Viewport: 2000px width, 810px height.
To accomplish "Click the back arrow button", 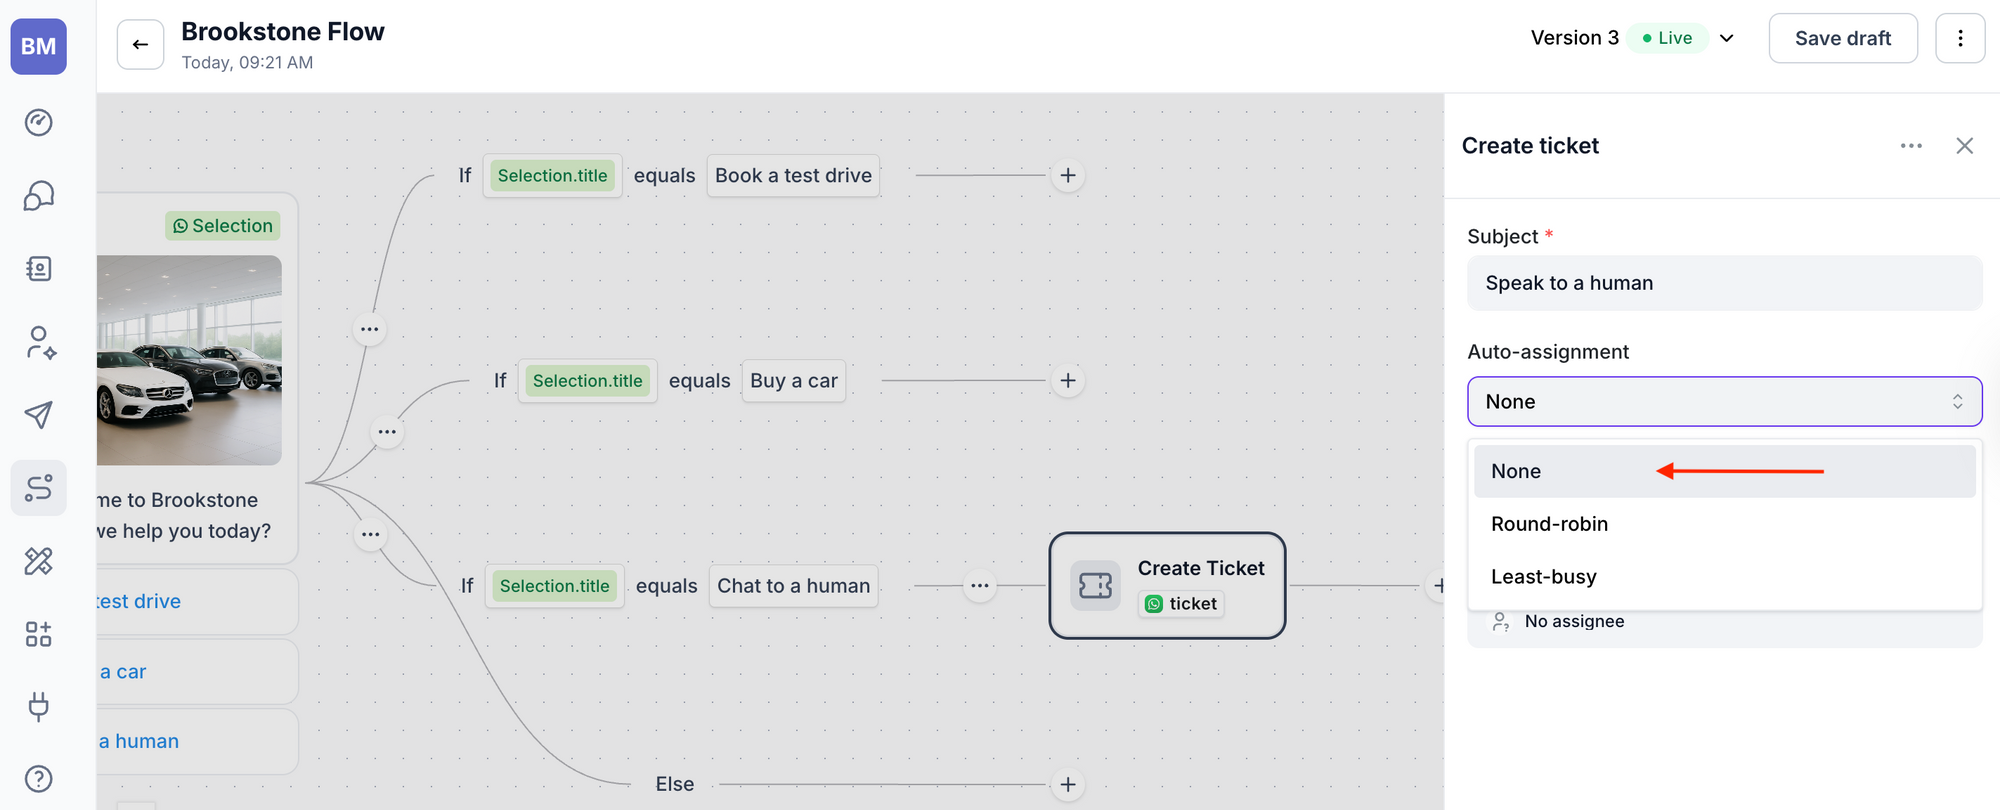I will point(140,45).
